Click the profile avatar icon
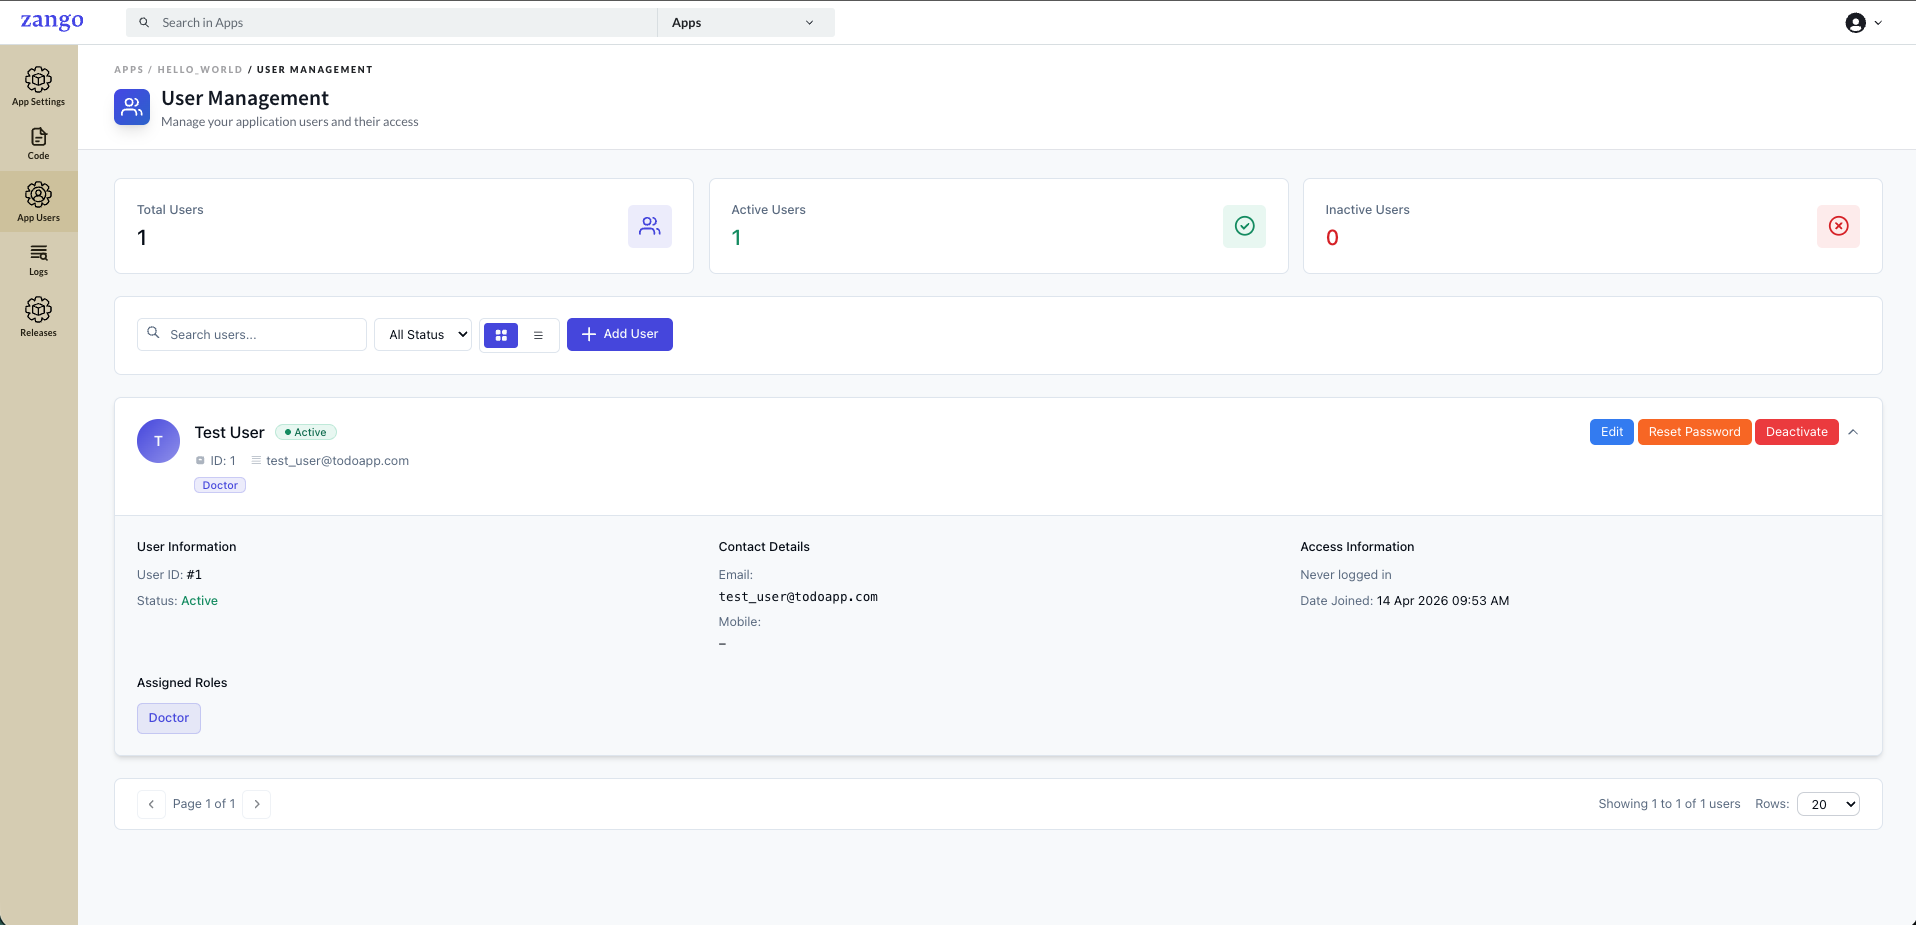 point(1855,23)
